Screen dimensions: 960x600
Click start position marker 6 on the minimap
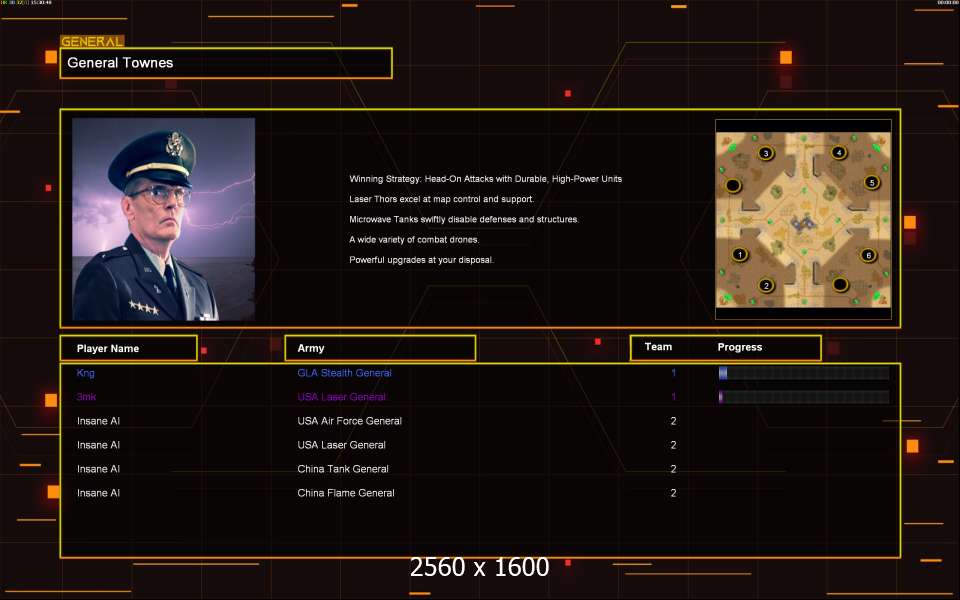point(868,255)
